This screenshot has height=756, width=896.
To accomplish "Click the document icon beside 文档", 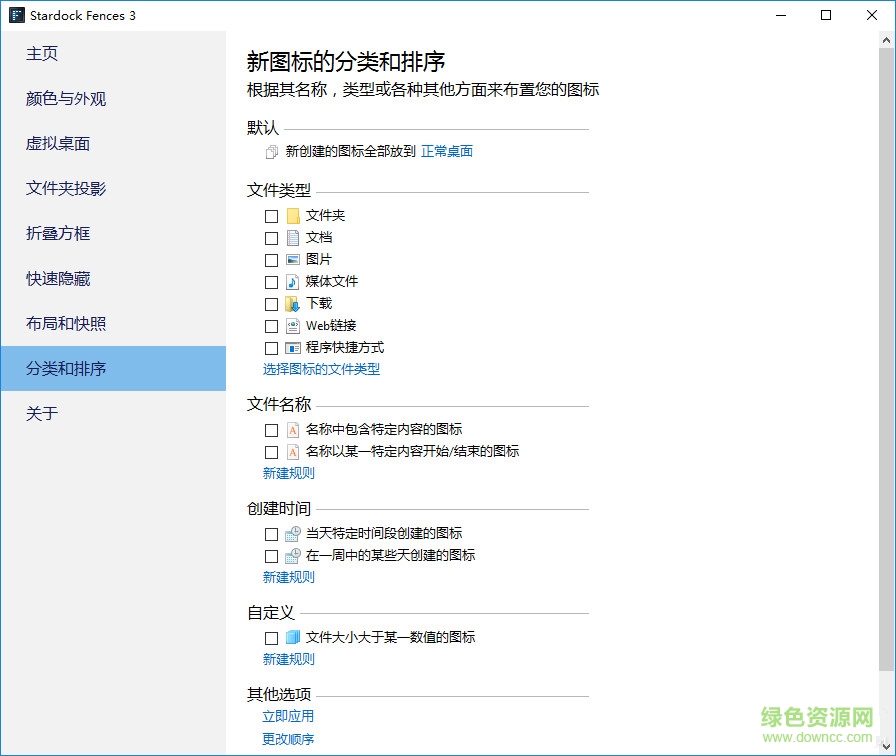I will (293, 238).
